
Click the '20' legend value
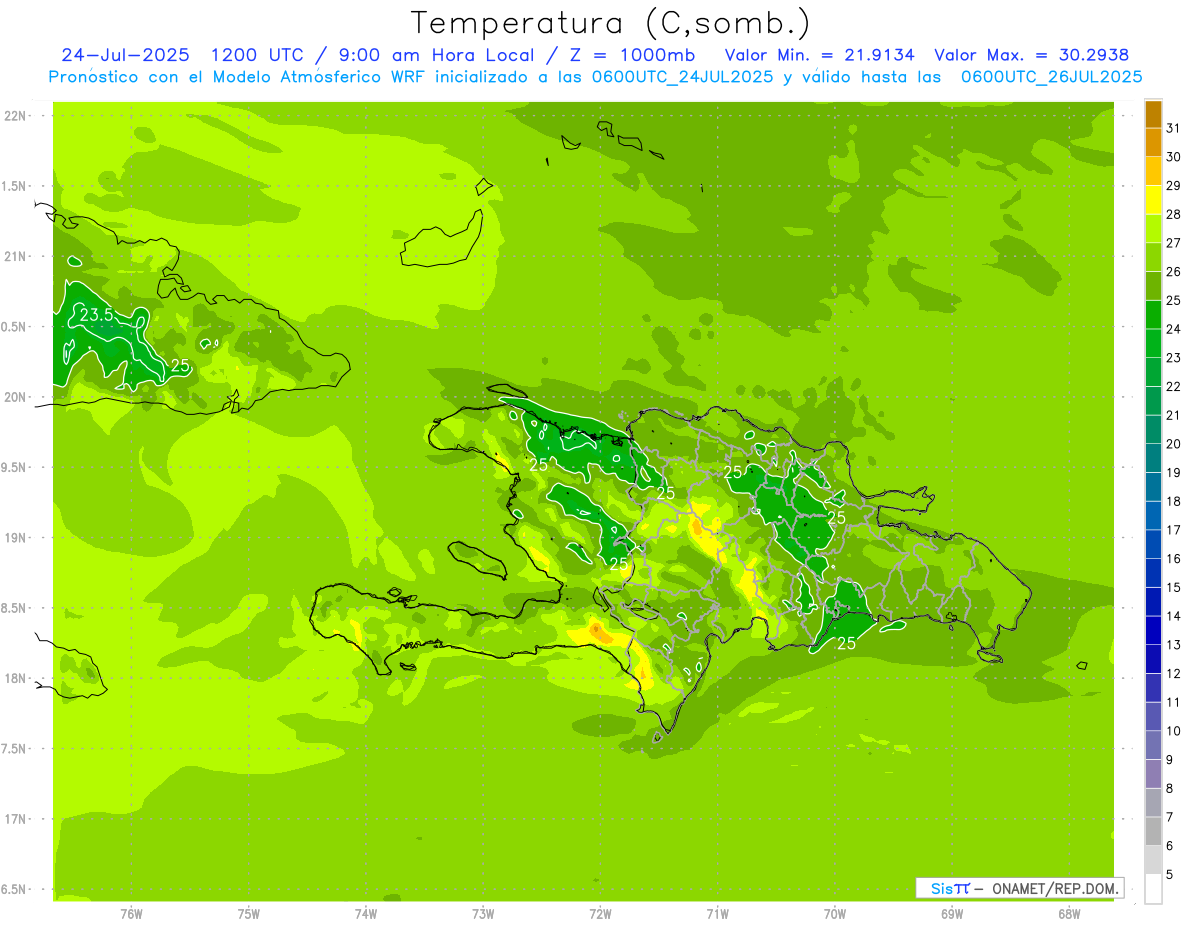[1173, 444]
